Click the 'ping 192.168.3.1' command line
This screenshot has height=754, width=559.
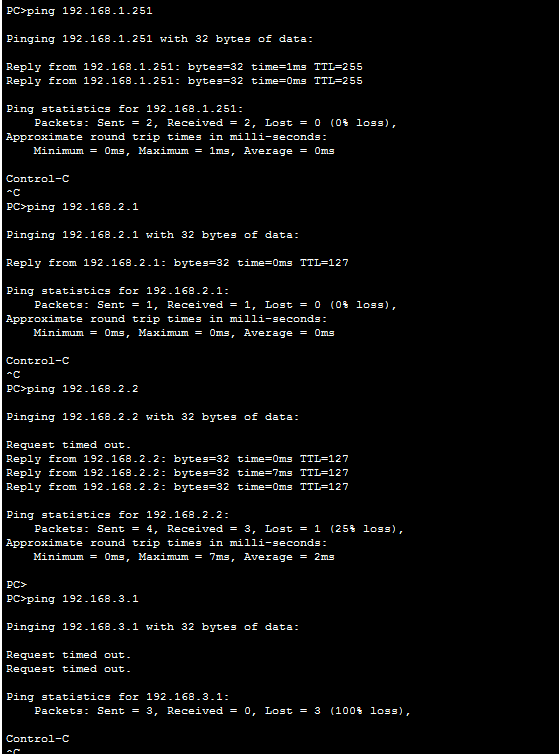point(72,599)
